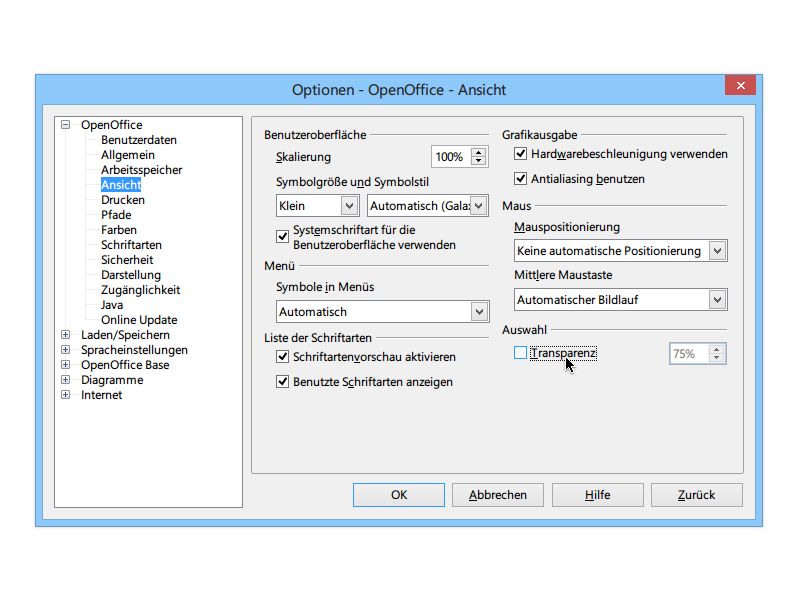Open the Farben options page
The width and height of the screenshot is (800, 600).
coord(118,230)
